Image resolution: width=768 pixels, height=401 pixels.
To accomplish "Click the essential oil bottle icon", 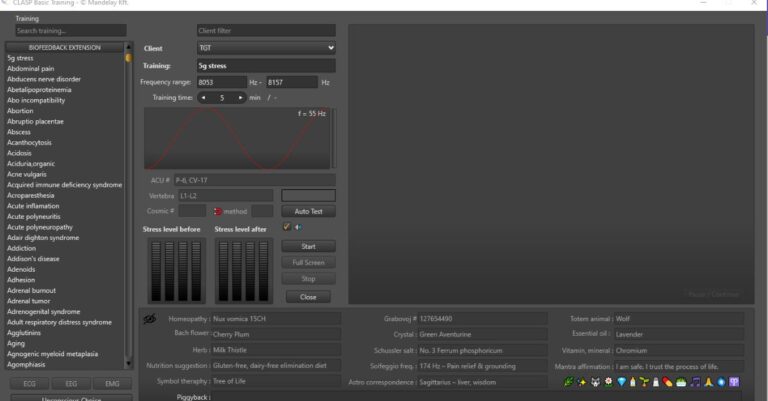I will pyautogui.click(x=633, y=382).
